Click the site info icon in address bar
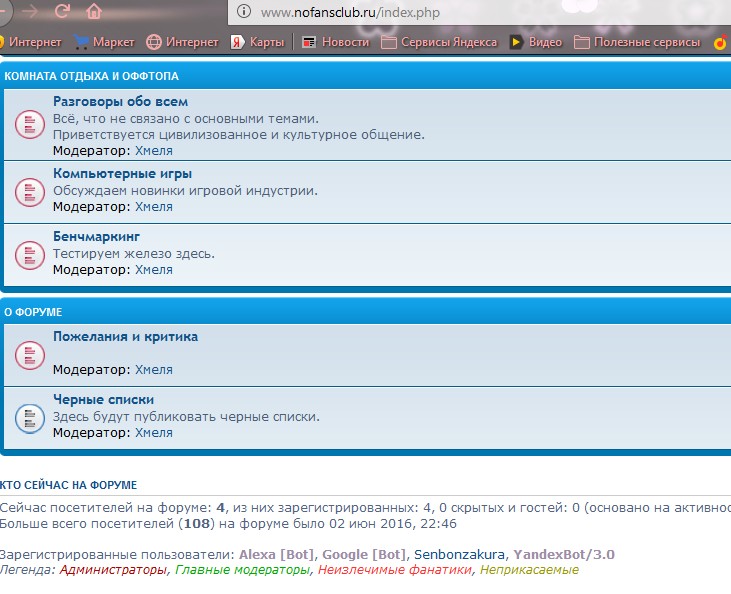 point(243,13)
